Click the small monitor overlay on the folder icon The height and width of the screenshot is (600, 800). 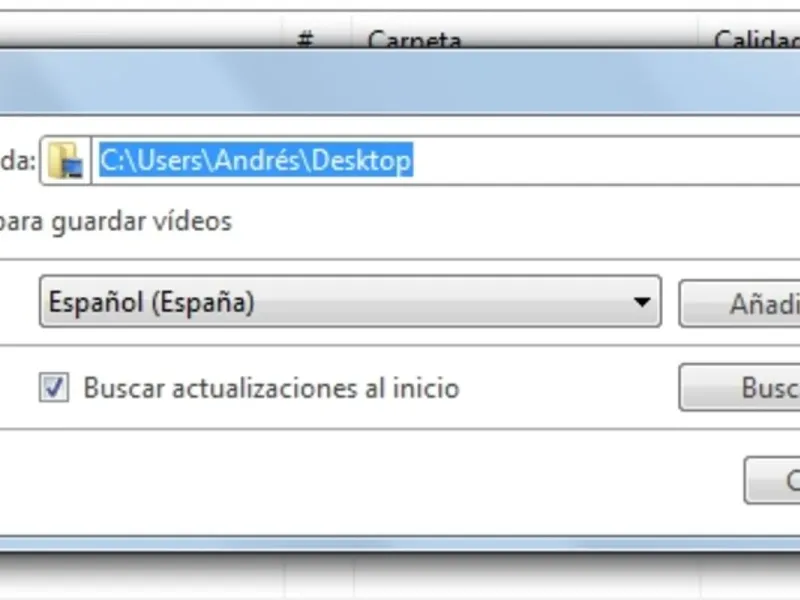[x=74, y=168]
